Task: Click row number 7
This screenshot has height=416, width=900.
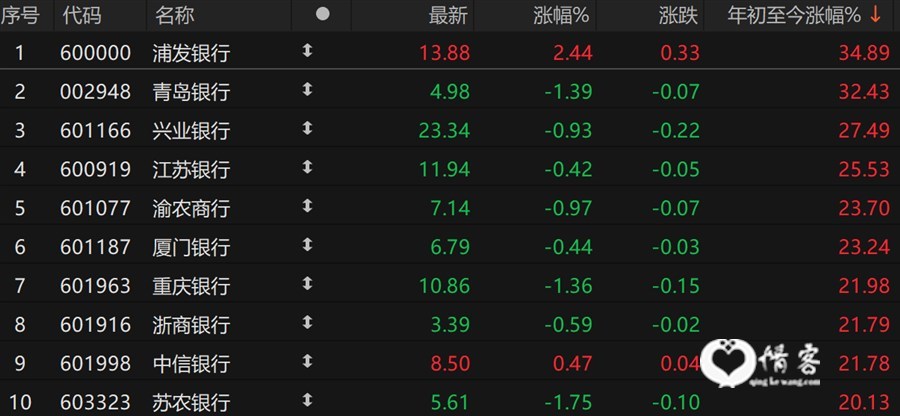Action: pos(20,286)
